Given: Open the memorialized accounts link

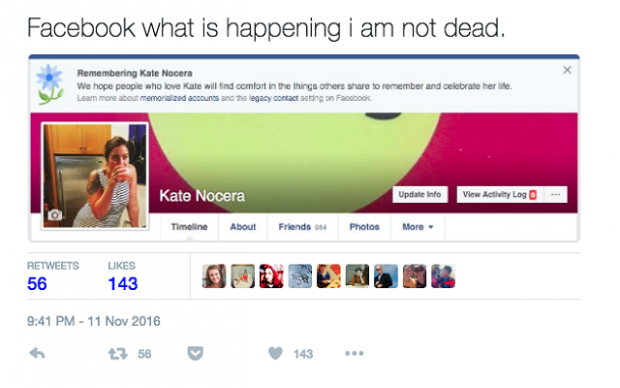Looking at the screenshot, I should (180, 98).
